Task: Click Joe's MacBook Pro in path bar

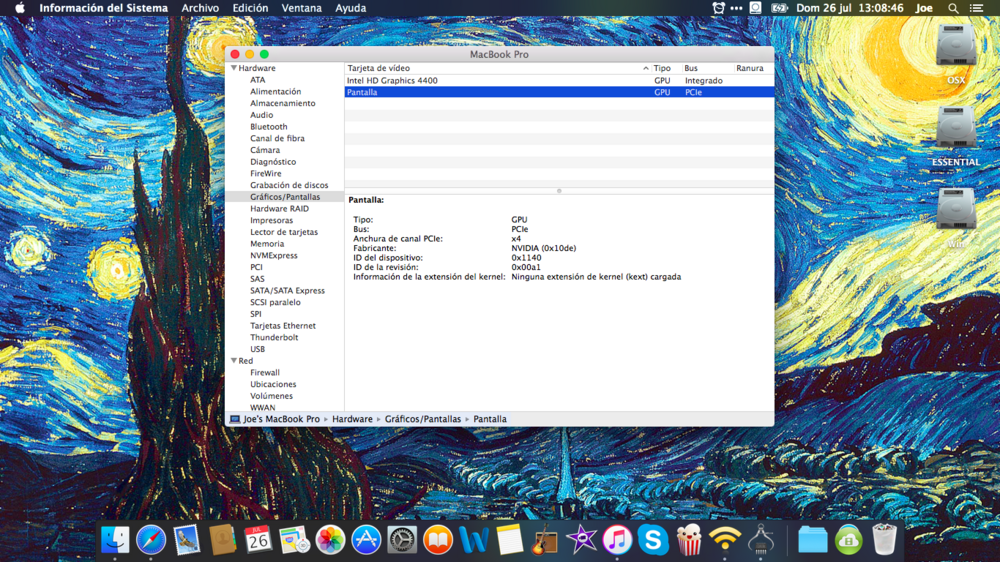Action: [281, 419]
